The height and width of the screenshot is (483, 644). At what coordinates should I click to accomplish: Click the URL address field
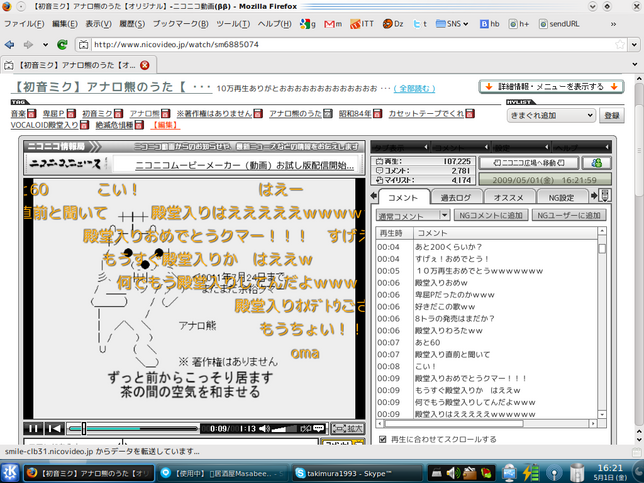pyautogui.click(x=354, y=44)
